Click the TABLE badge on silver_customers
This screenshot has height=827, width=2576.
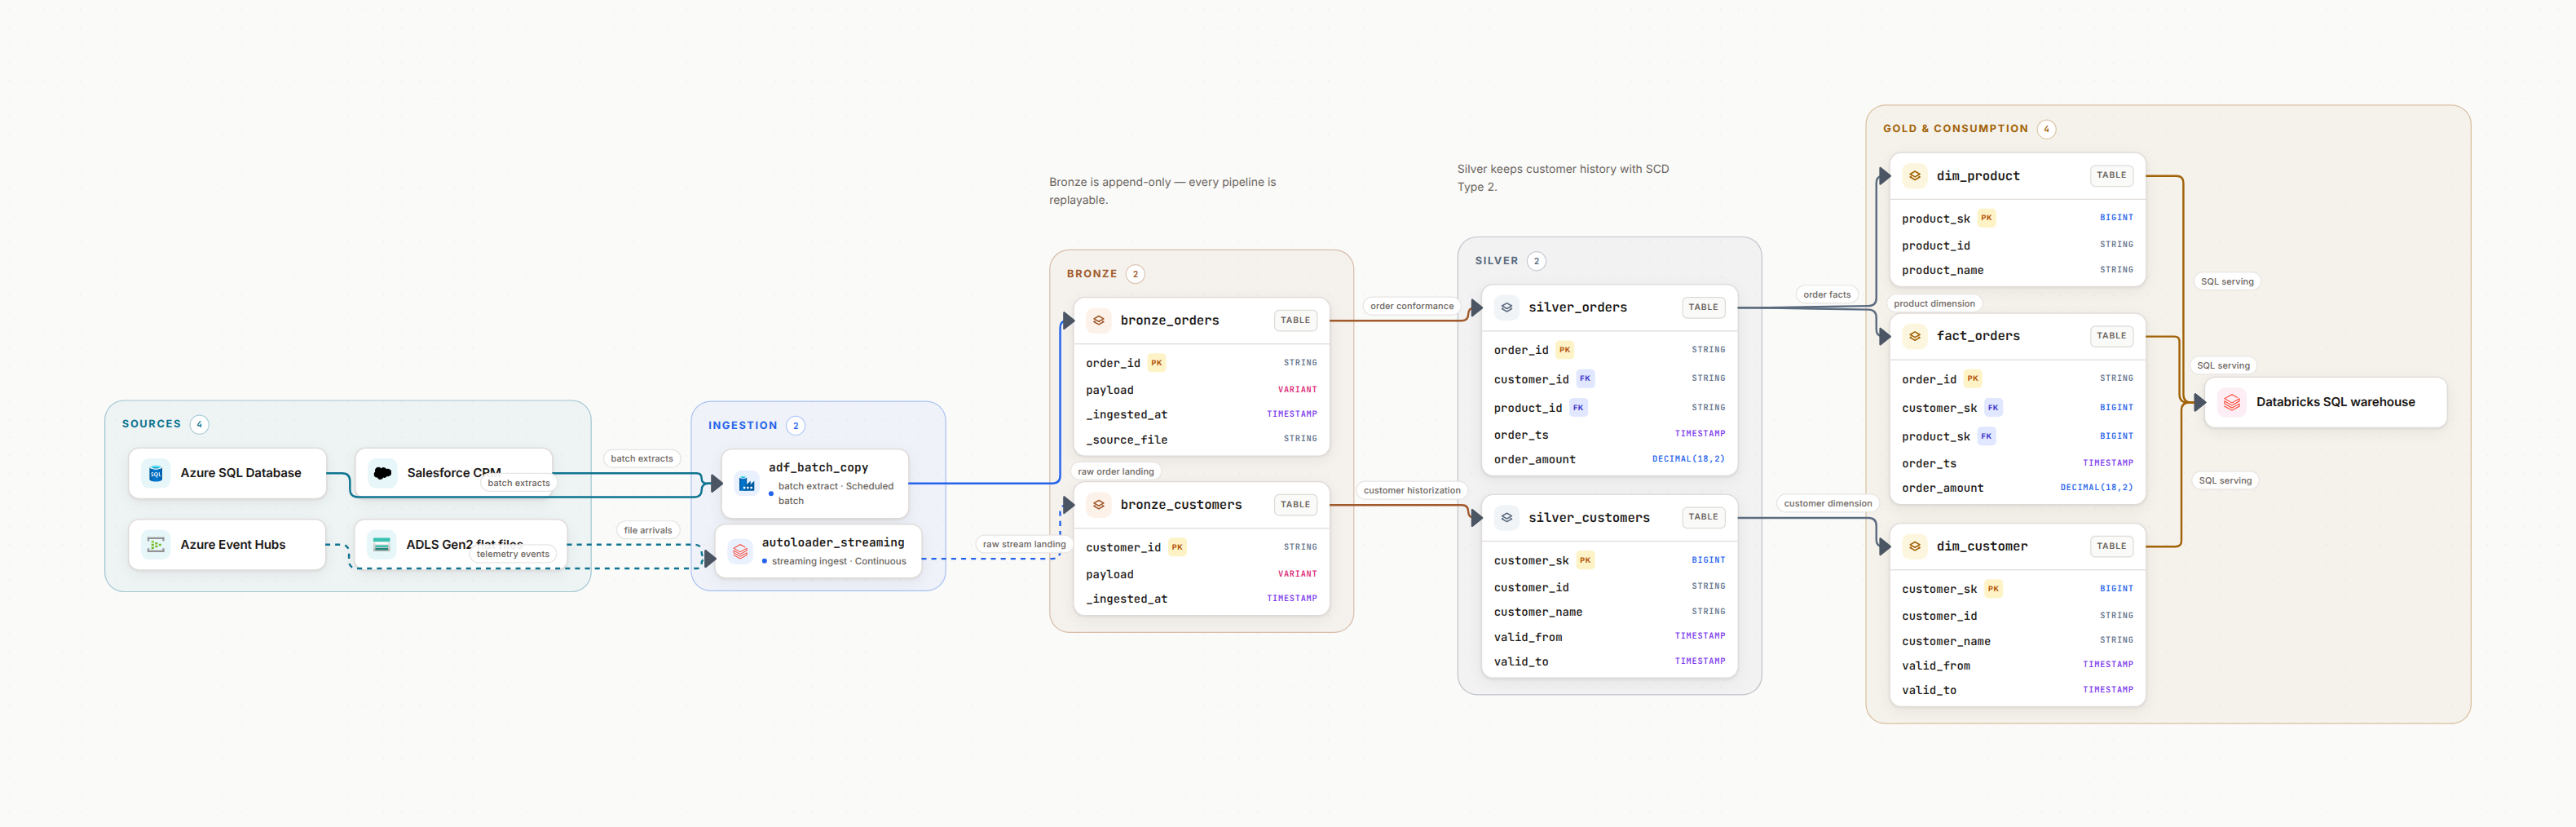point(1703,518)
